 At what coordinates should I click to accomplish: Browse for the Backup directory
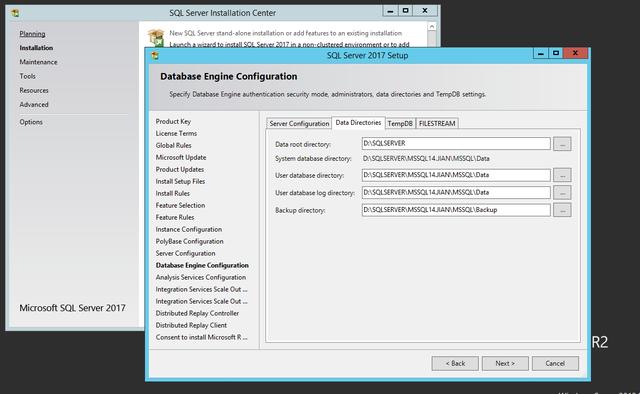562,210
